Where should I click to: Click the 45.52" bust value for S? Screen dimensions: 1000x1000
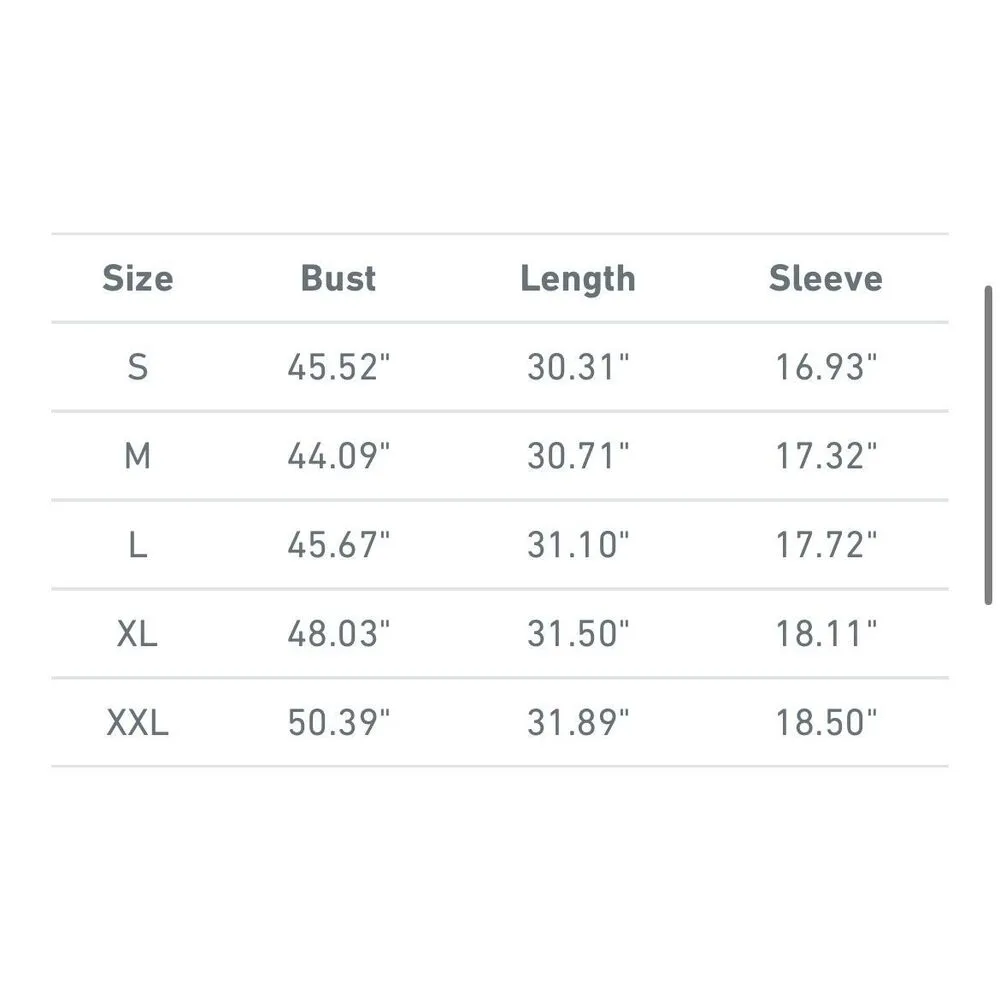338,367
